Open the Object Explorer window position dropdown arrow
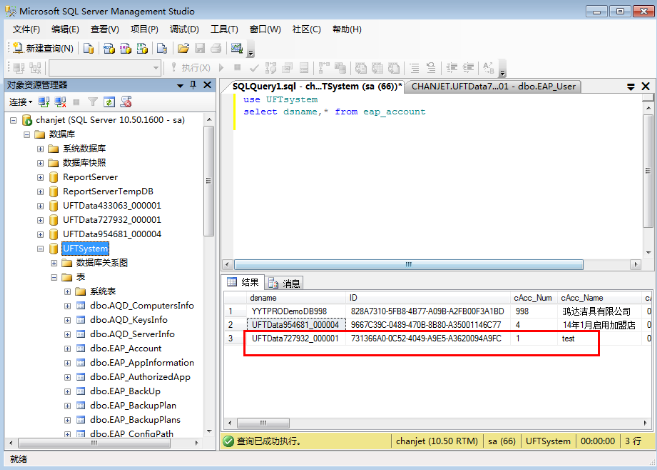 click(180, 85)
